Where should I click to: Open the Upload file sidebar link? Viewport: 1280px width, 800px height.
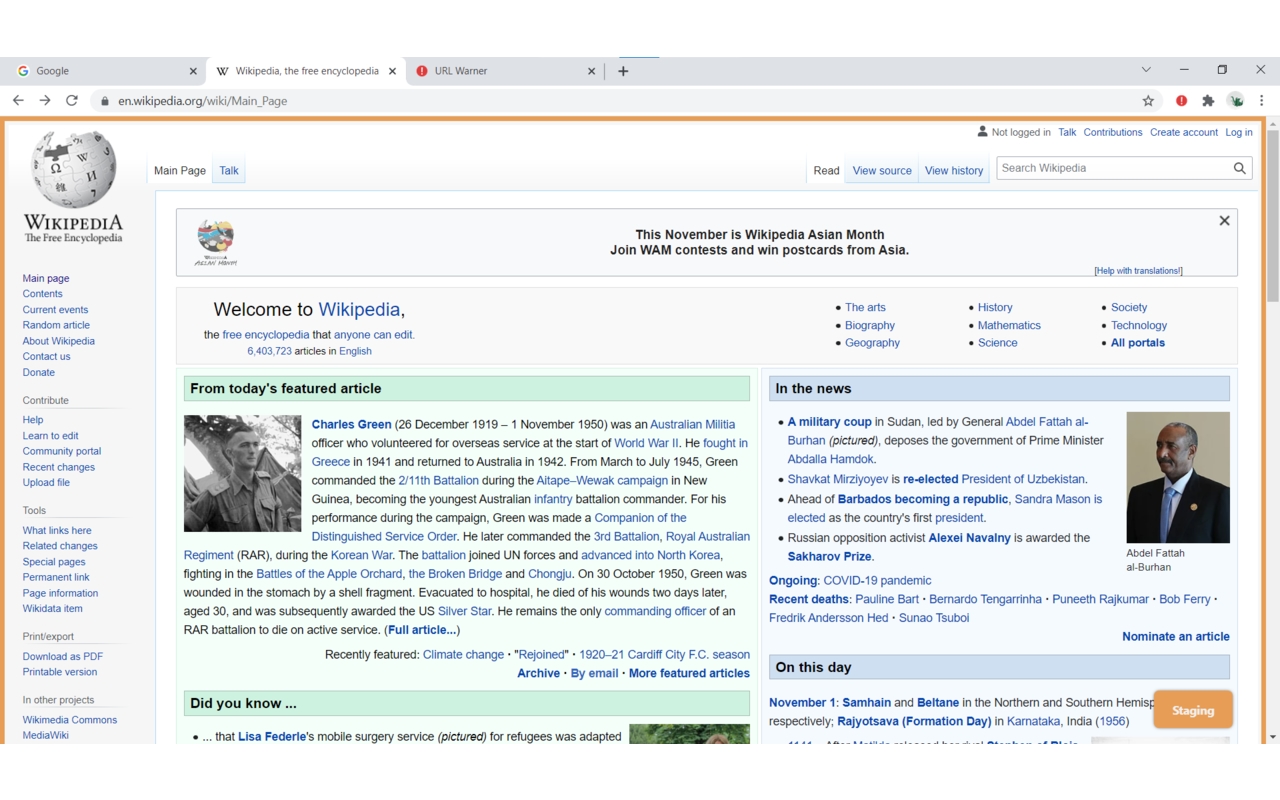coord(46,483)
